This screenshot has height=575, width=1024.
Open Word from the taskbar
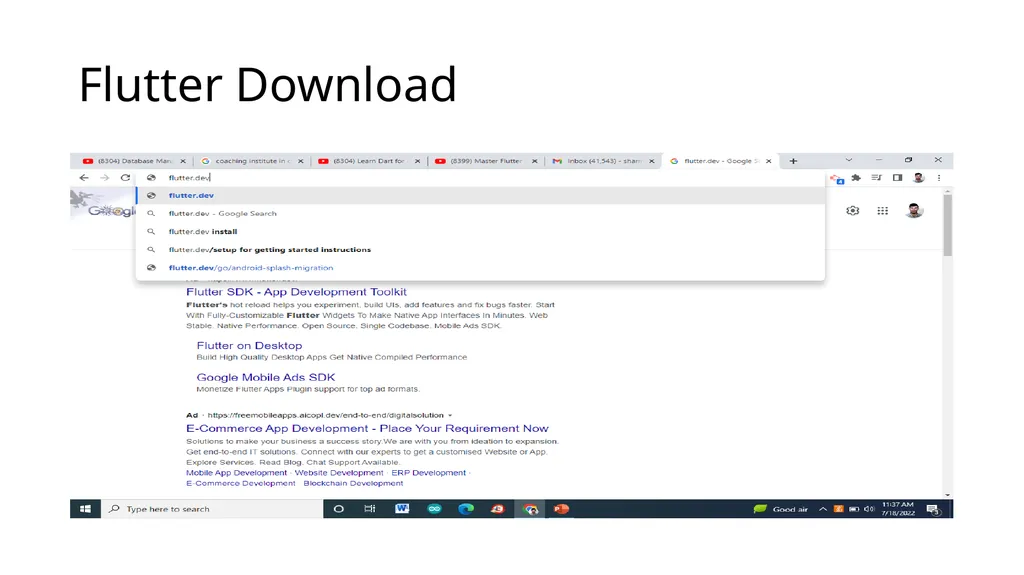click(x=402, y=509)
